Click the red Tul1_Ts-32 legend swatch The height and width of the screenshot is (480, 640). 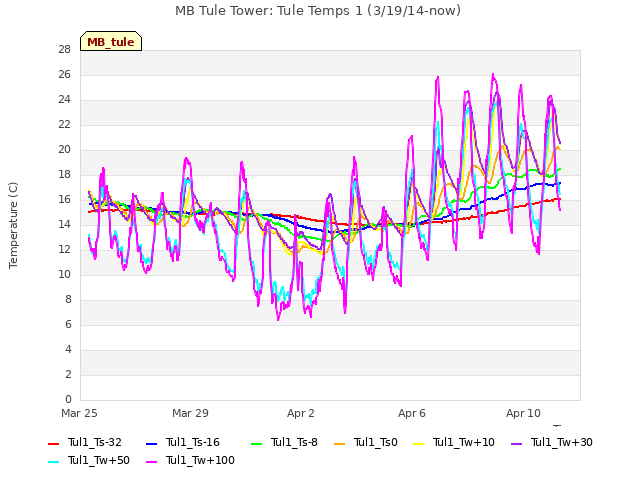coord(53,444)
